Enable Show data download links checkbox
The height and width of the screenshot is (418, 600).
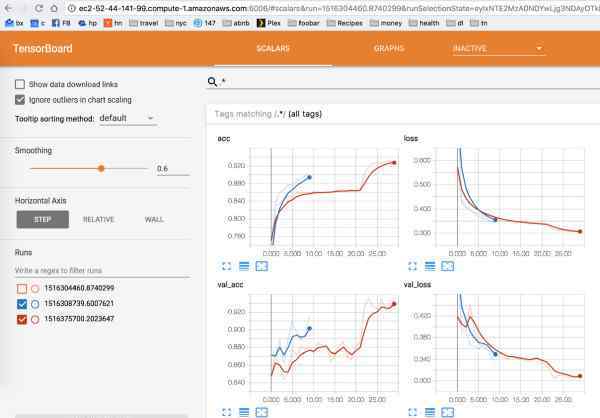pyautogui.click(x=20, y=84)
